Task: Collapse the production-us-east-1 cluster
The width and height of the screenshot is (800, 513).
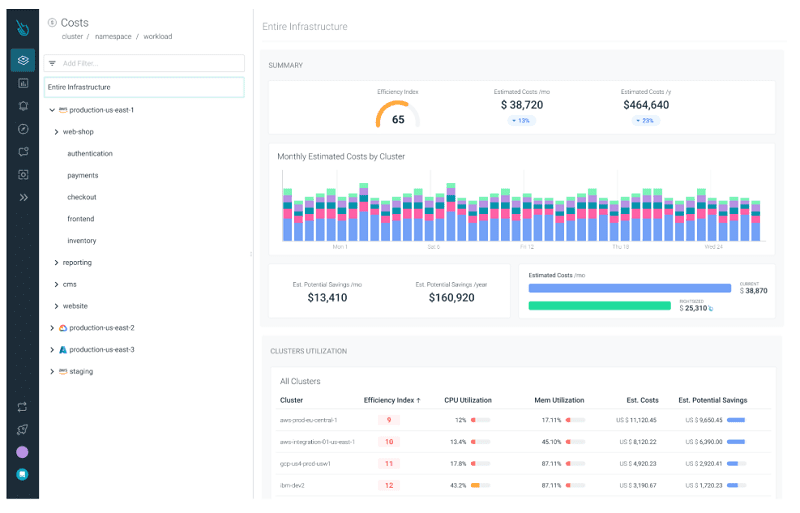Action: 52,110
